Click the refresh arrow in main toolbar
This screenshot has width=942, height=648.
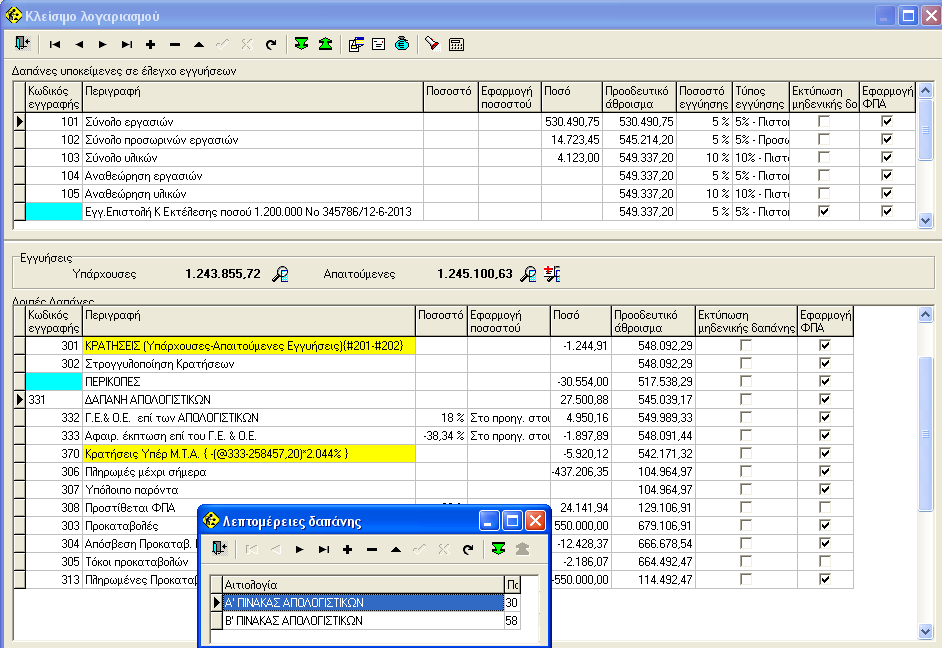click(271, 44)
